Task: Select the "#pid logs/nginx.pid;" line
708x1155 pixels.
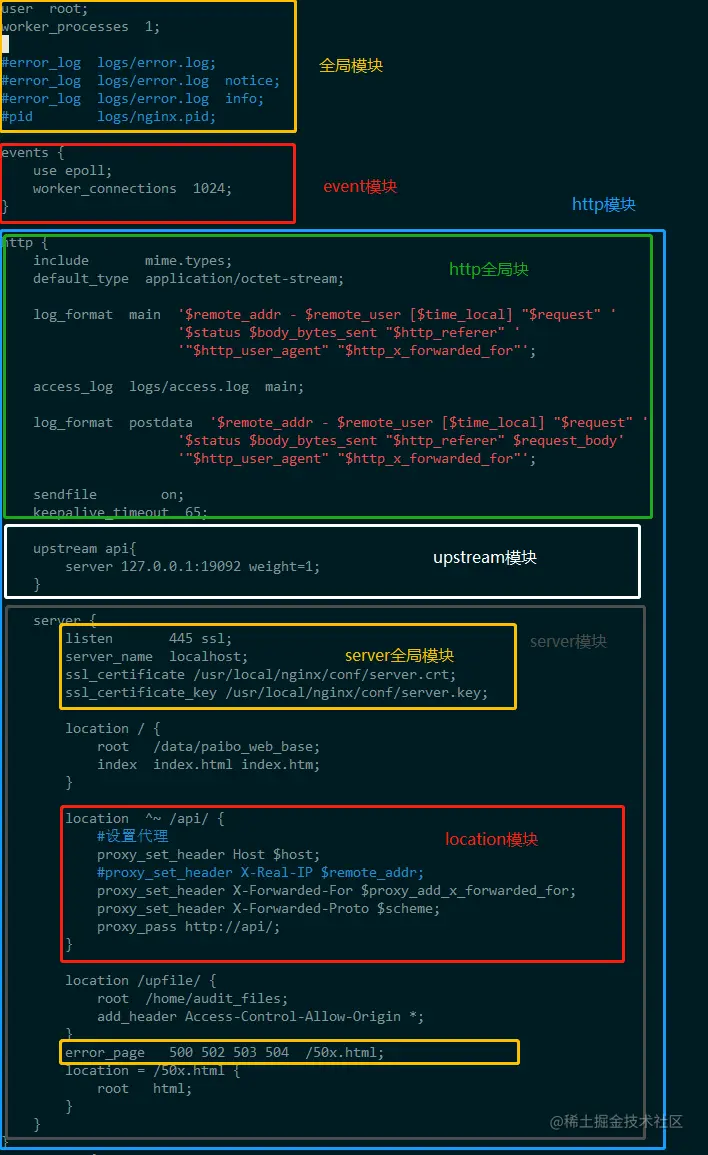Action: pos(108,116)
